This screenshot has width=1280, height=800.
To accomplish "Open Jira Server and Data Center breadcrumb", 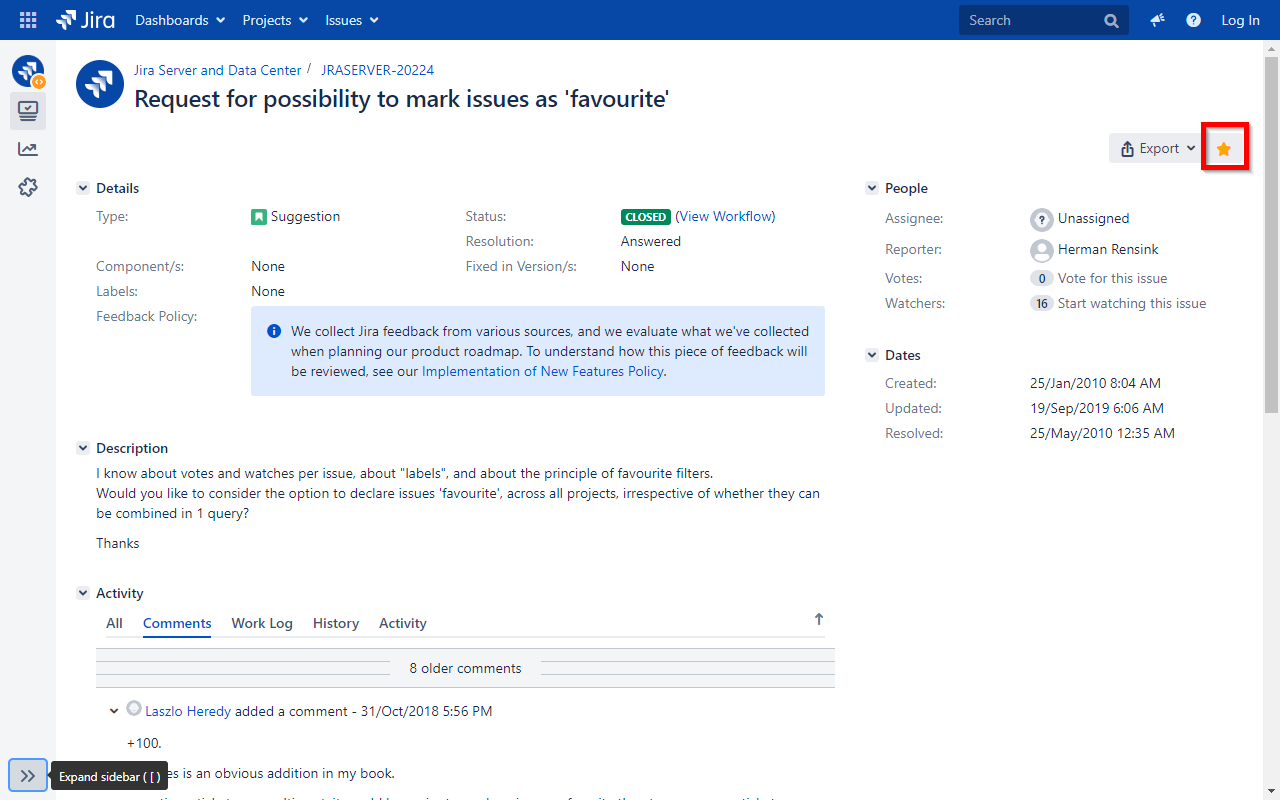I will (218, 70).
